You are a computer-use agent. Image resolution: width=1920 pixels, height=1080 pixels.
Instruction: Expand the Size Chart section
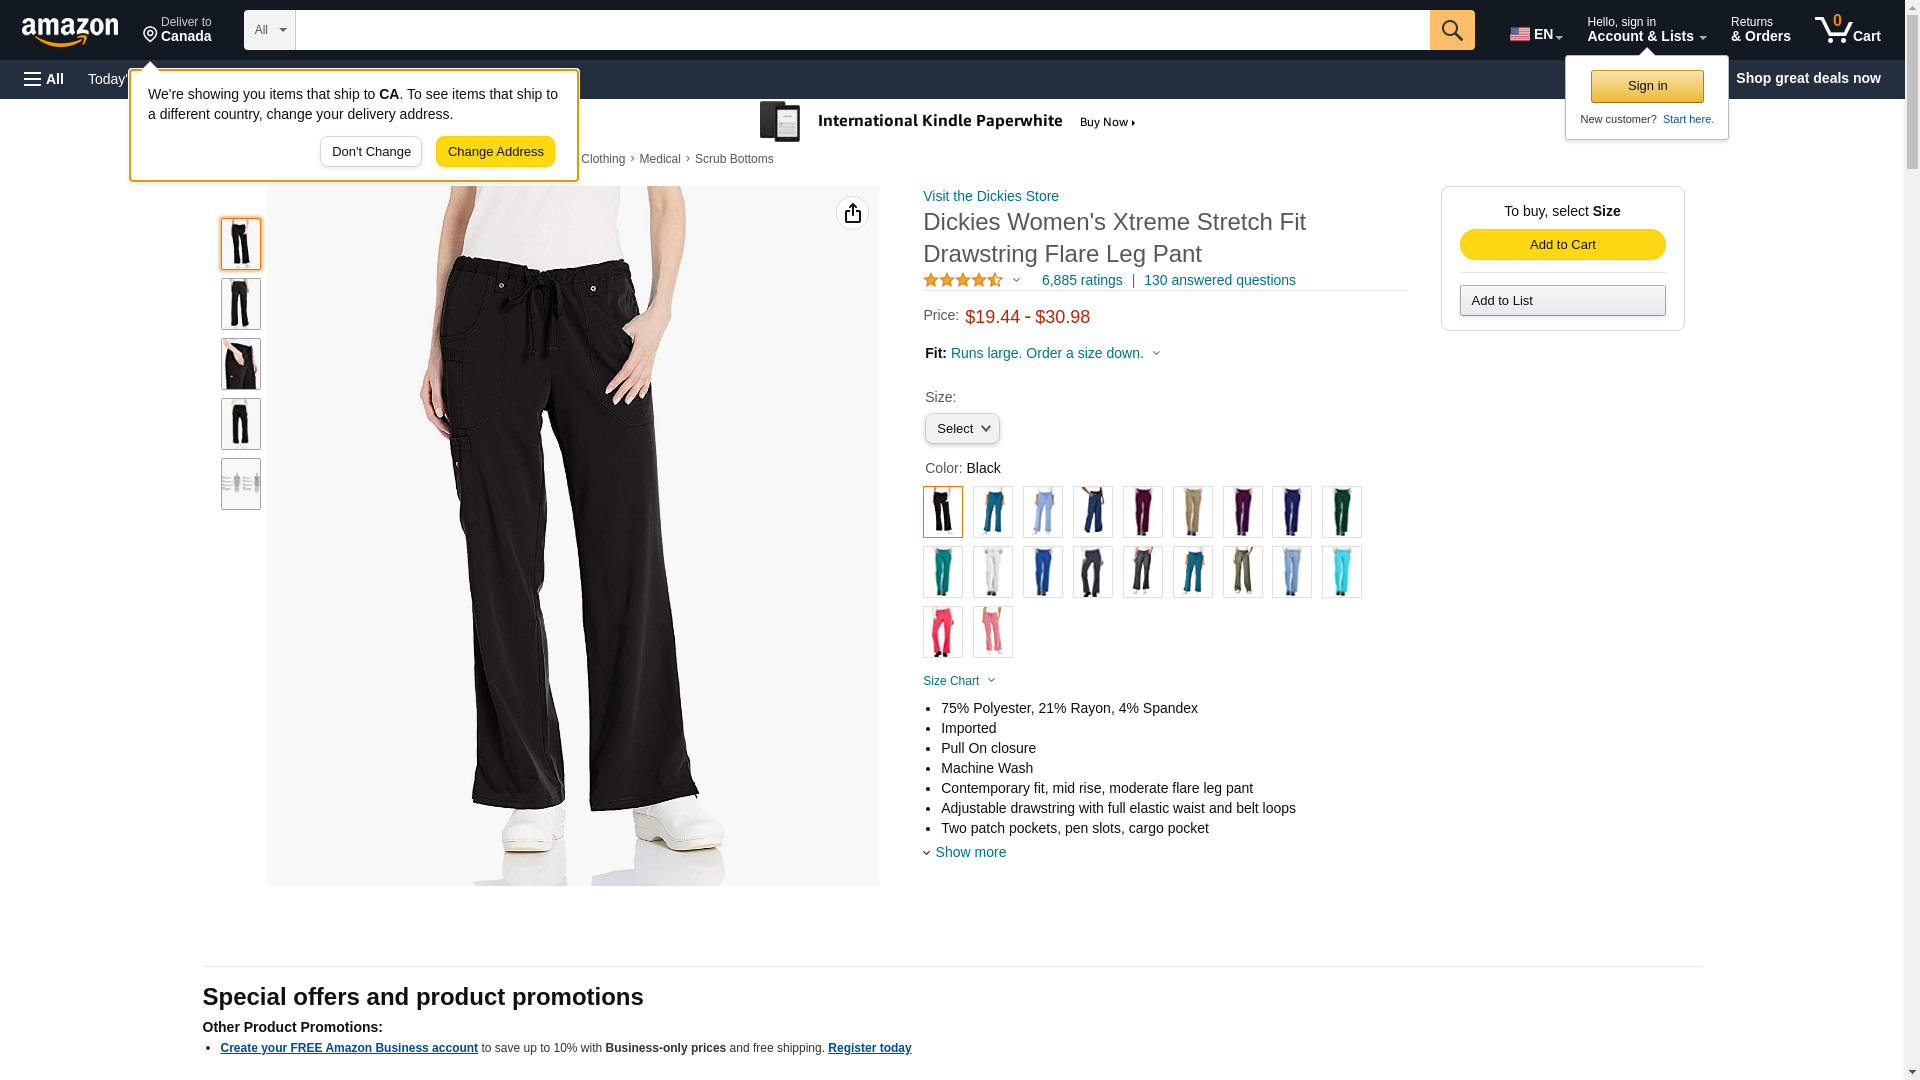958,681
